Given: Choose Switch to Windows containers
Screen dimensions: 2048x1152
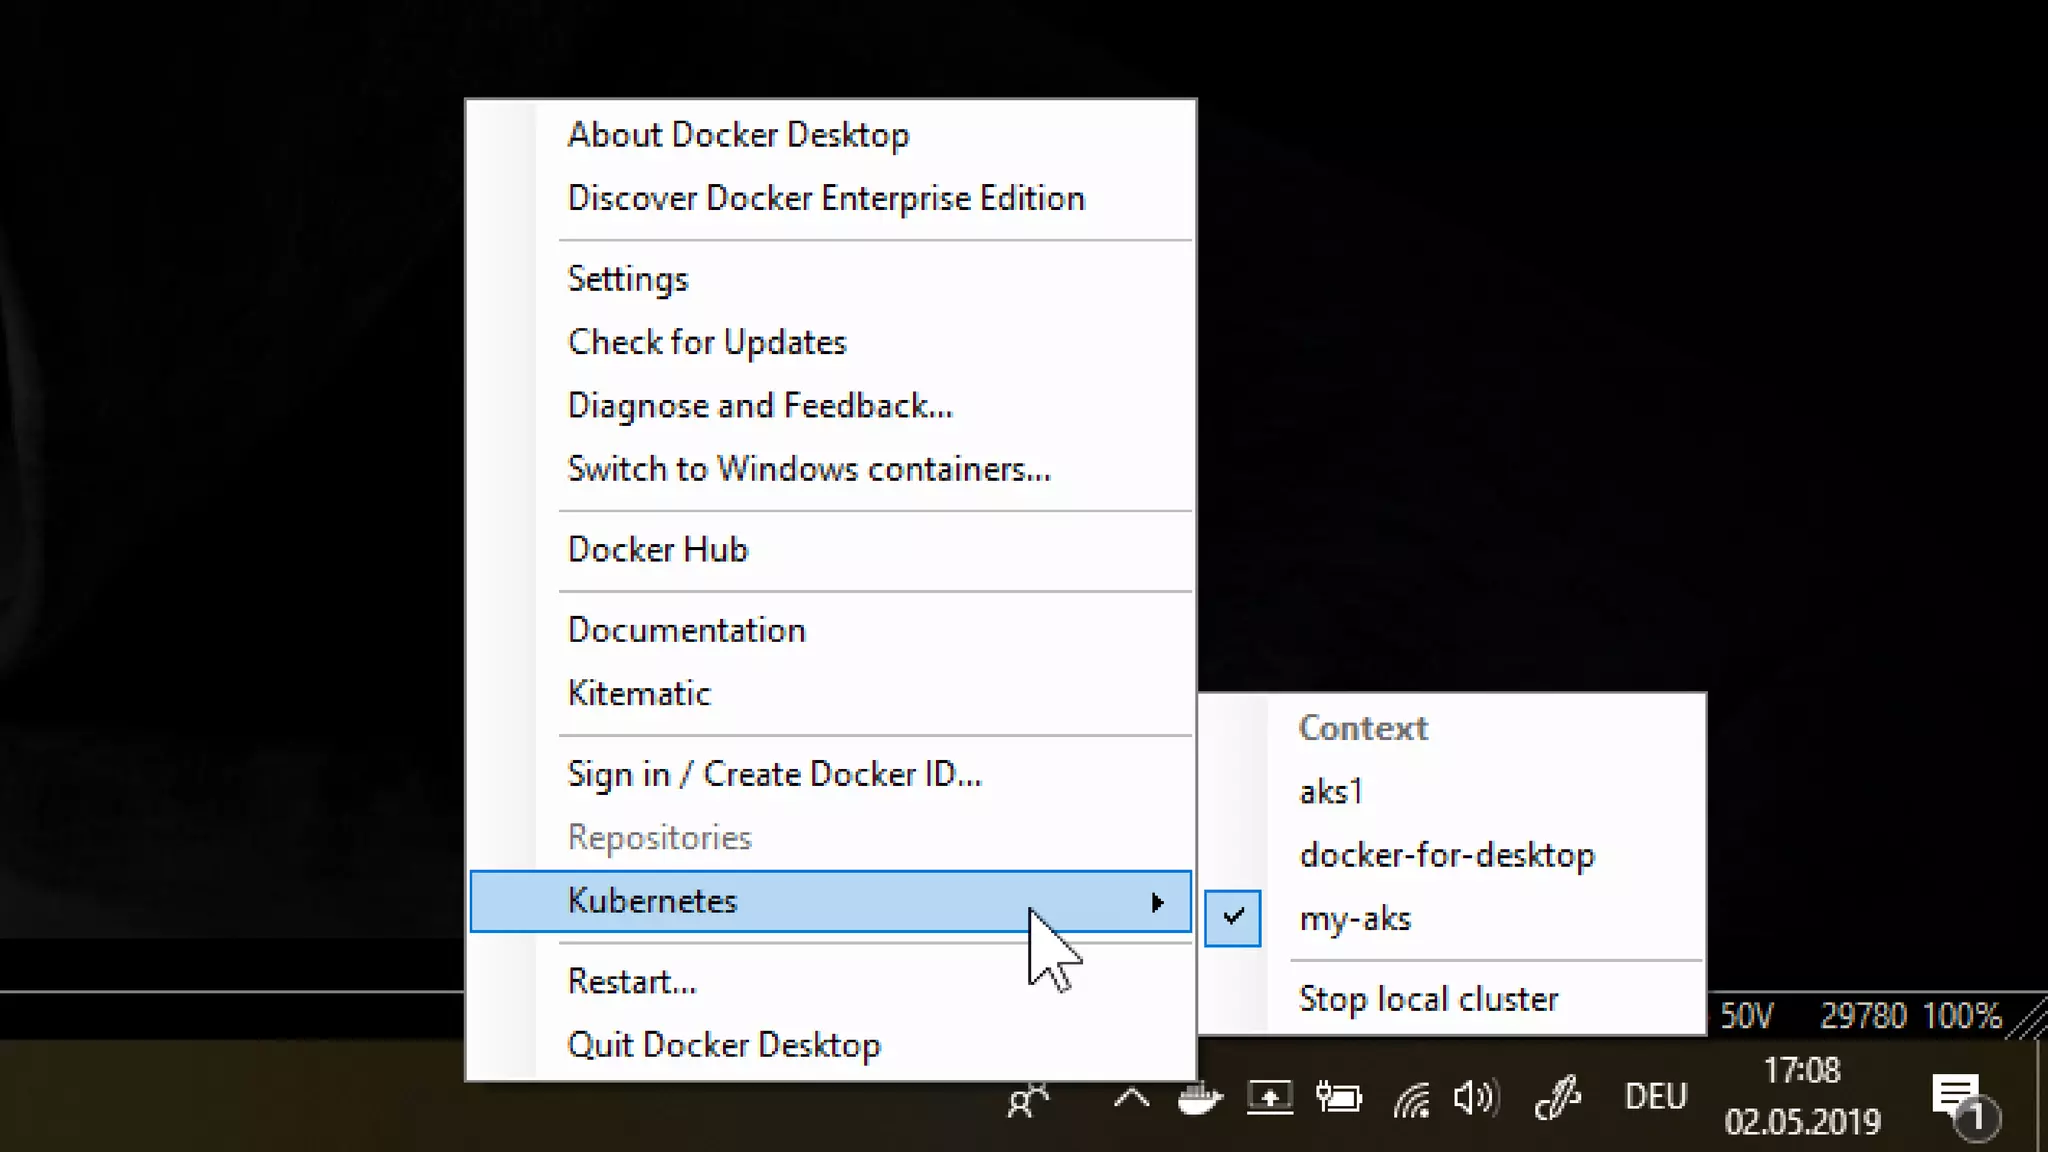Looking at the screenshot, I should pyautogui.click(x=808, y=469).
